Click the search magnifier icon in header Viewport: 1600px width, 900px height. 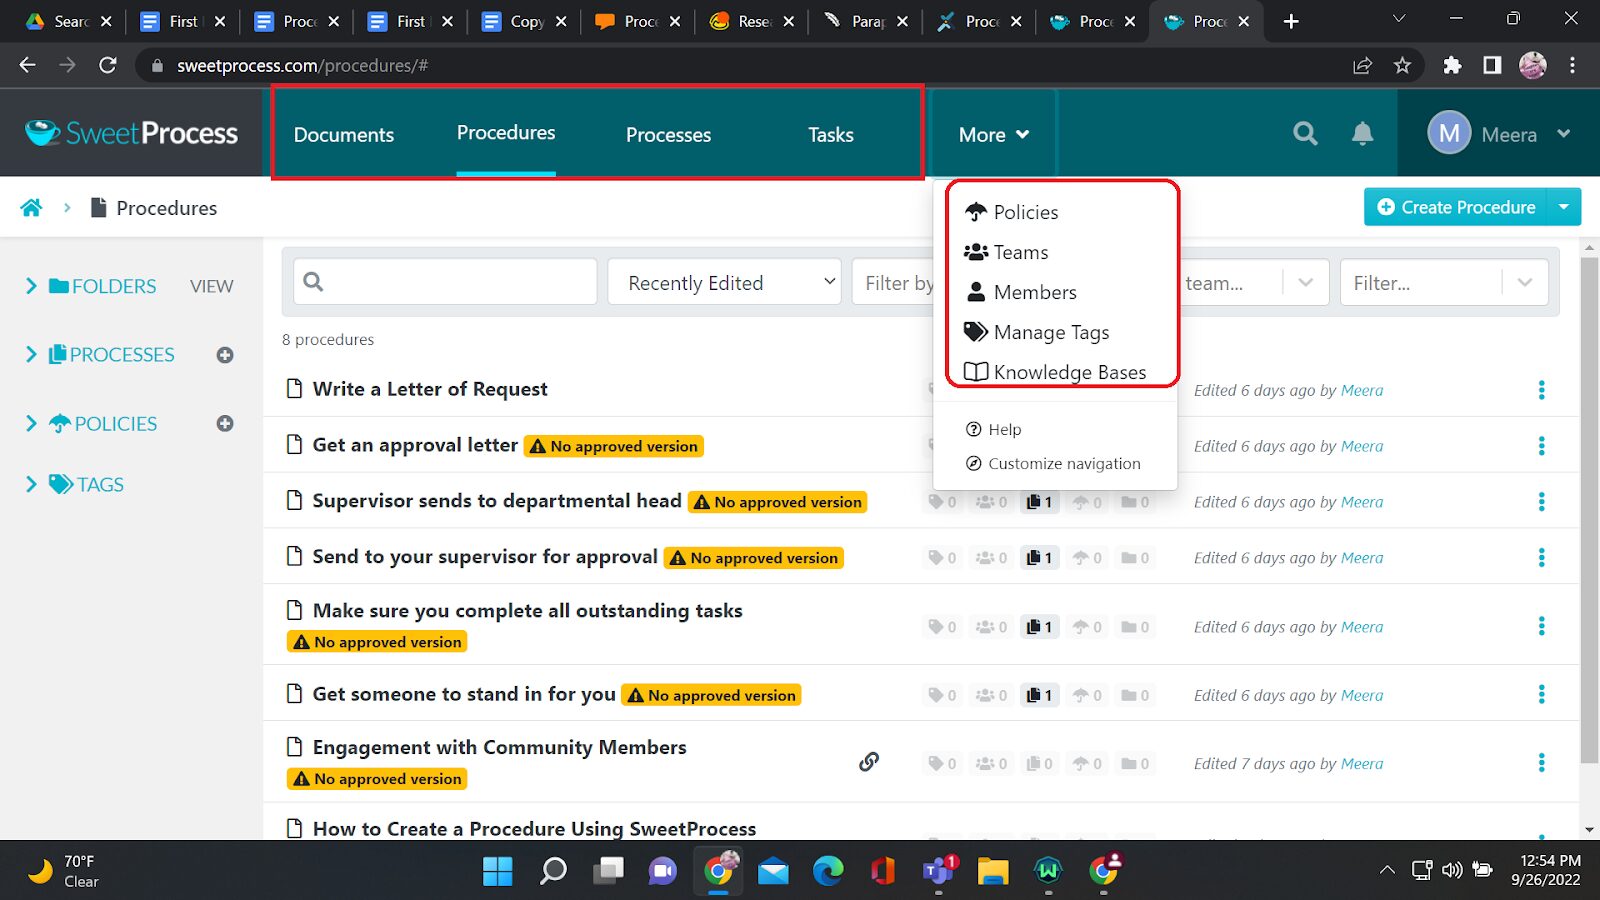[1305, 134]
